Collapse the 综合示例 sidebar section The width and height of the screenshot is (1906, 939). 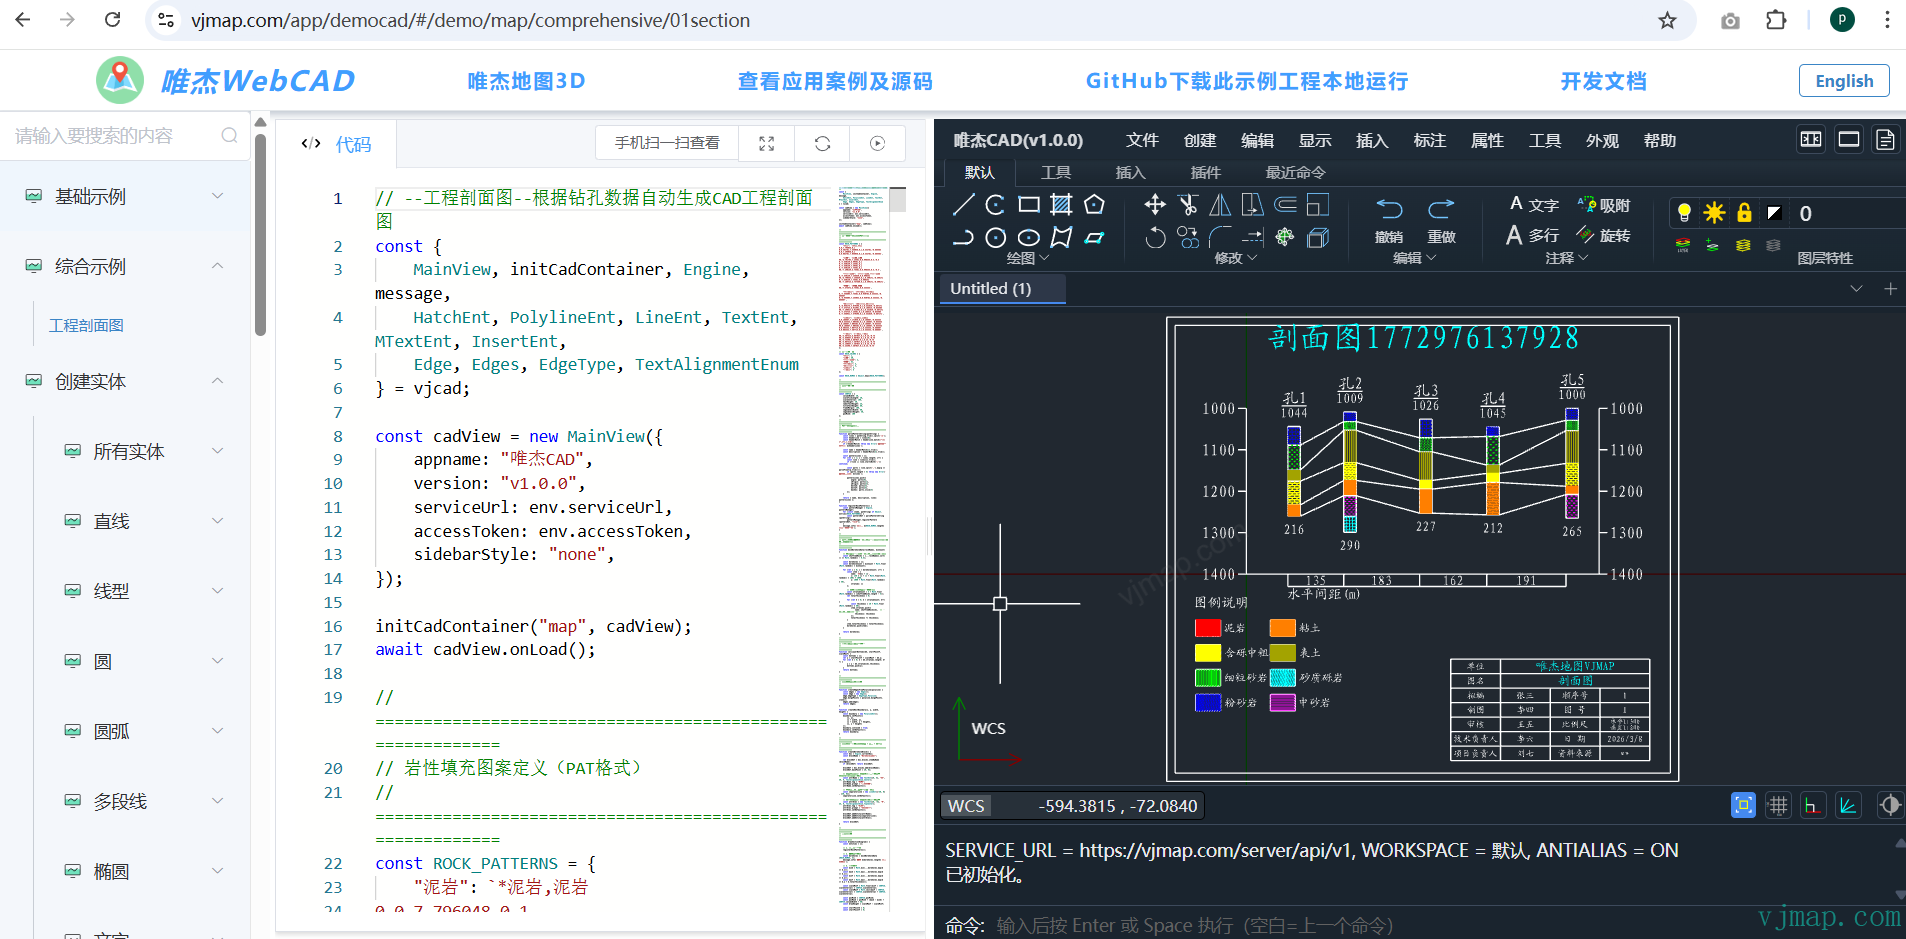pyautogui.click(x=217, y=266)
